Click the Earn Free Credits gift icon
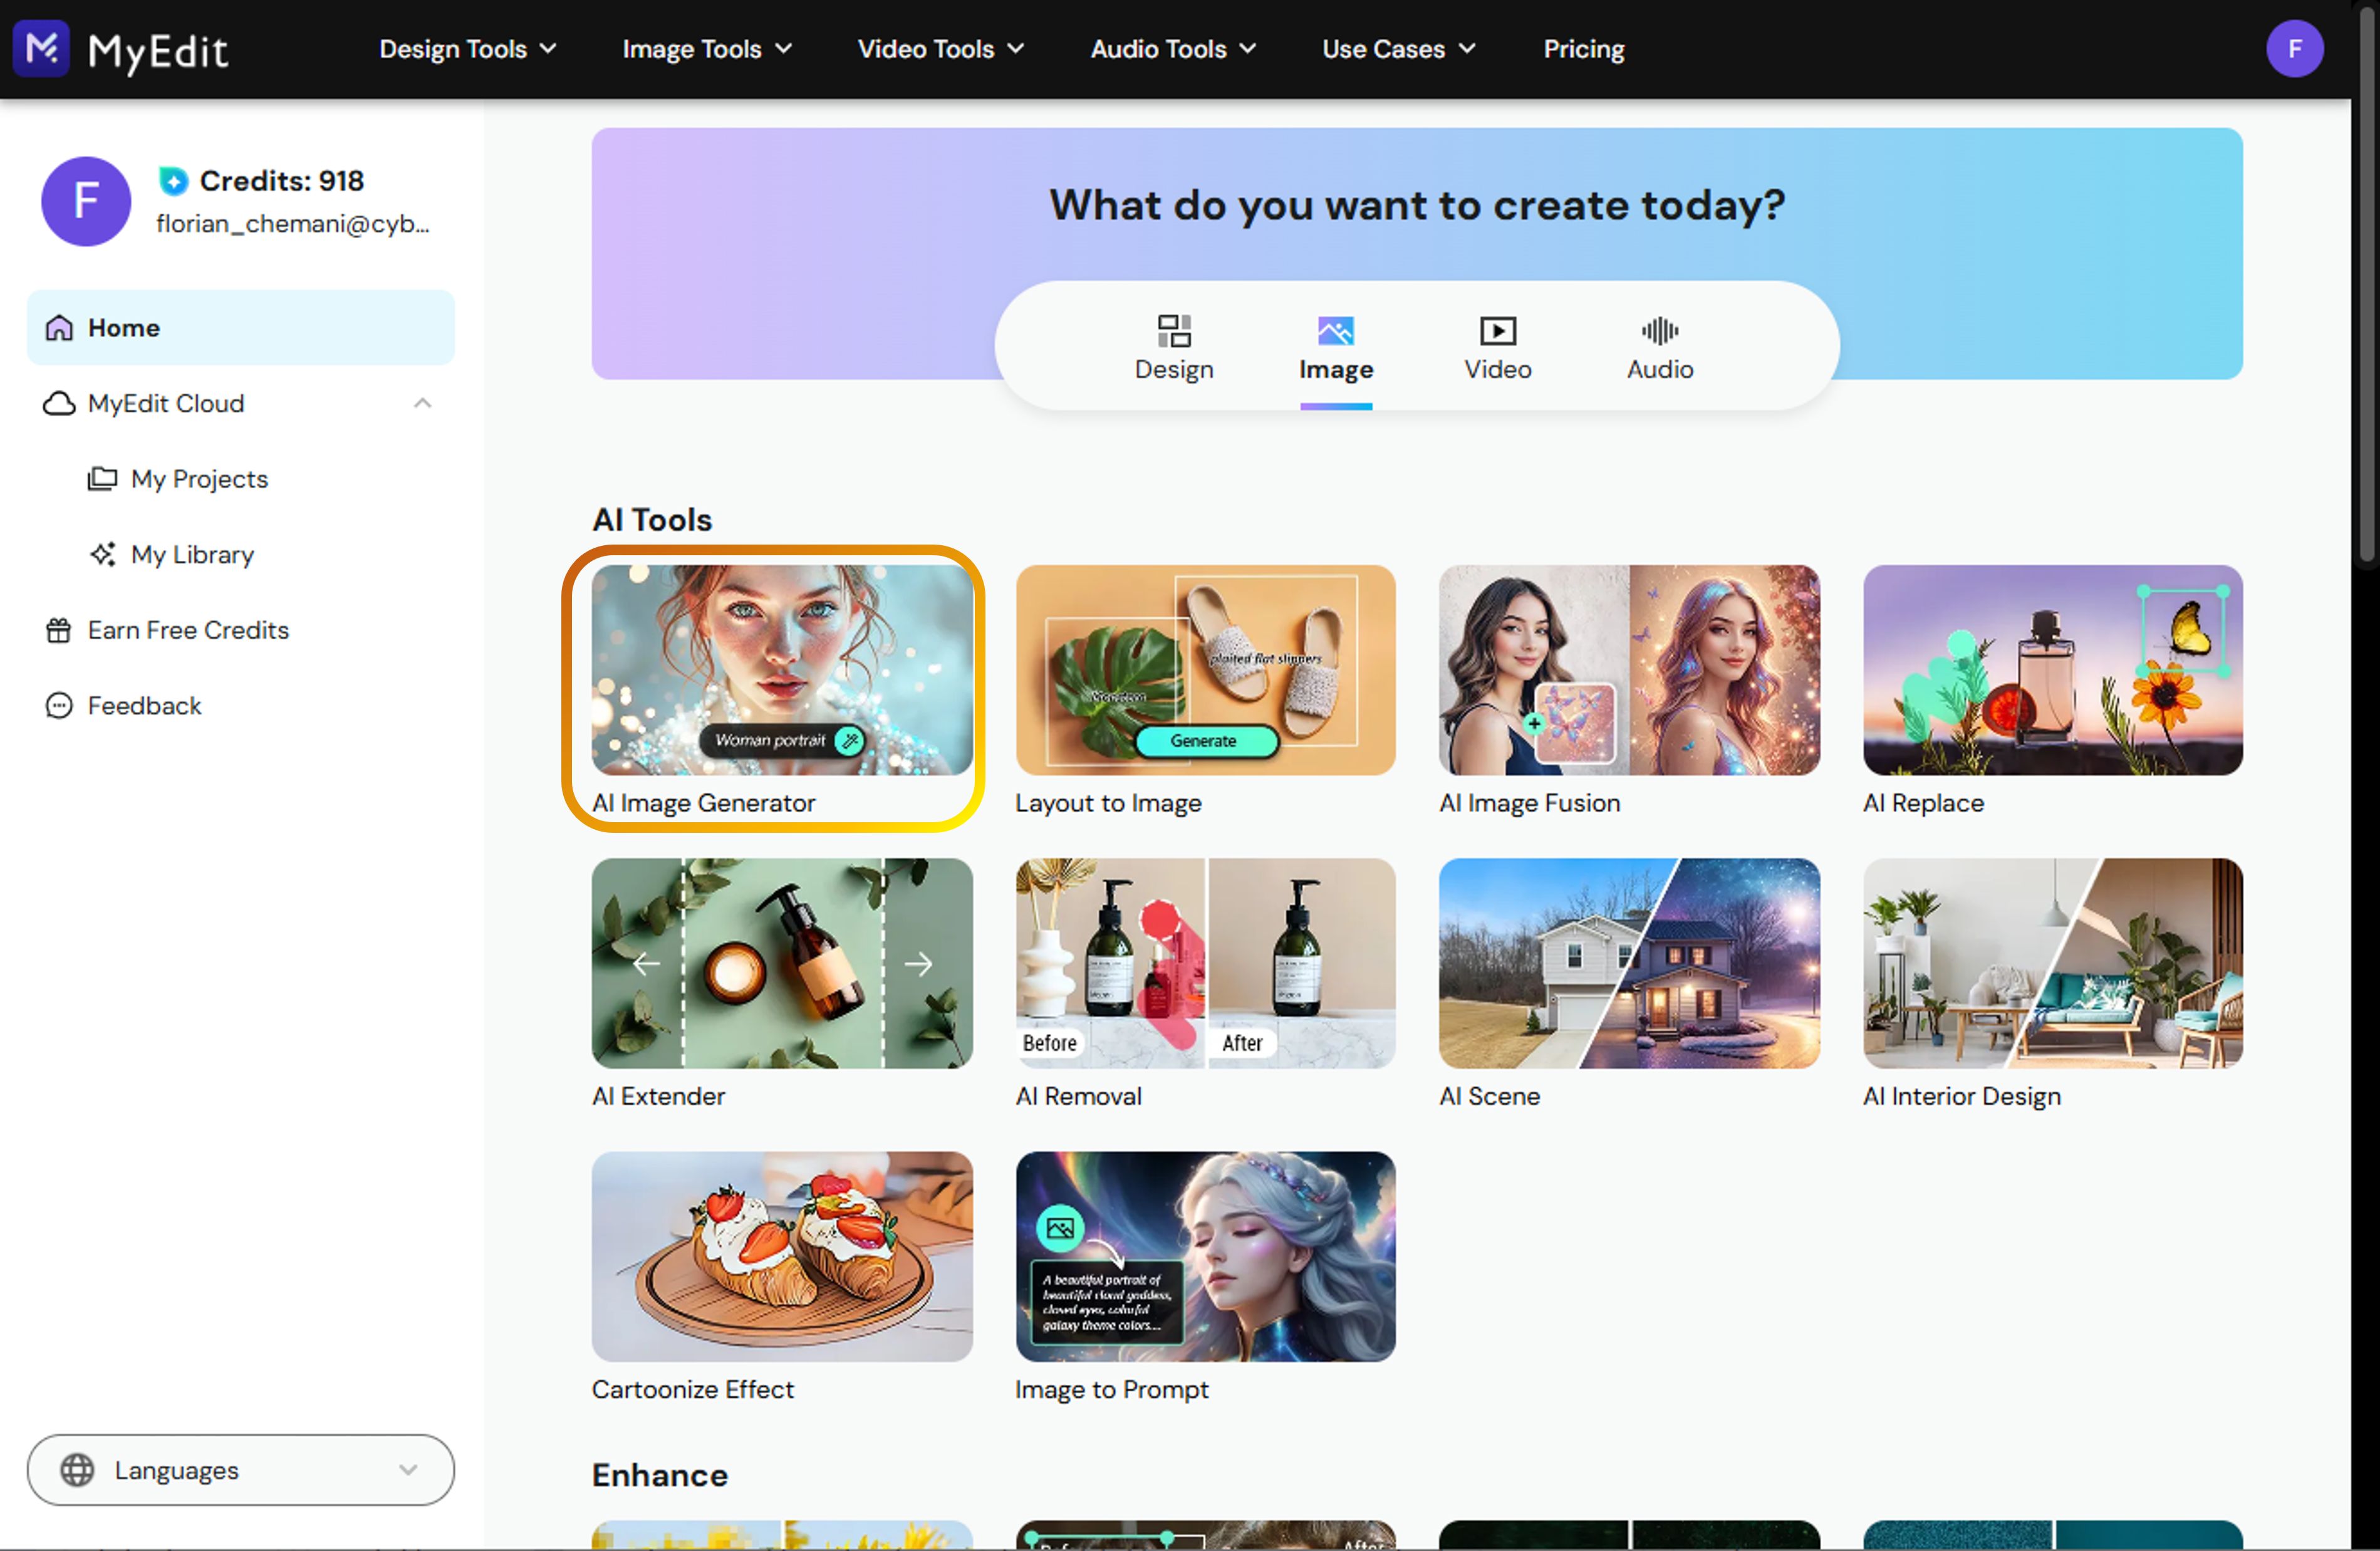 (x=59, y=630)
